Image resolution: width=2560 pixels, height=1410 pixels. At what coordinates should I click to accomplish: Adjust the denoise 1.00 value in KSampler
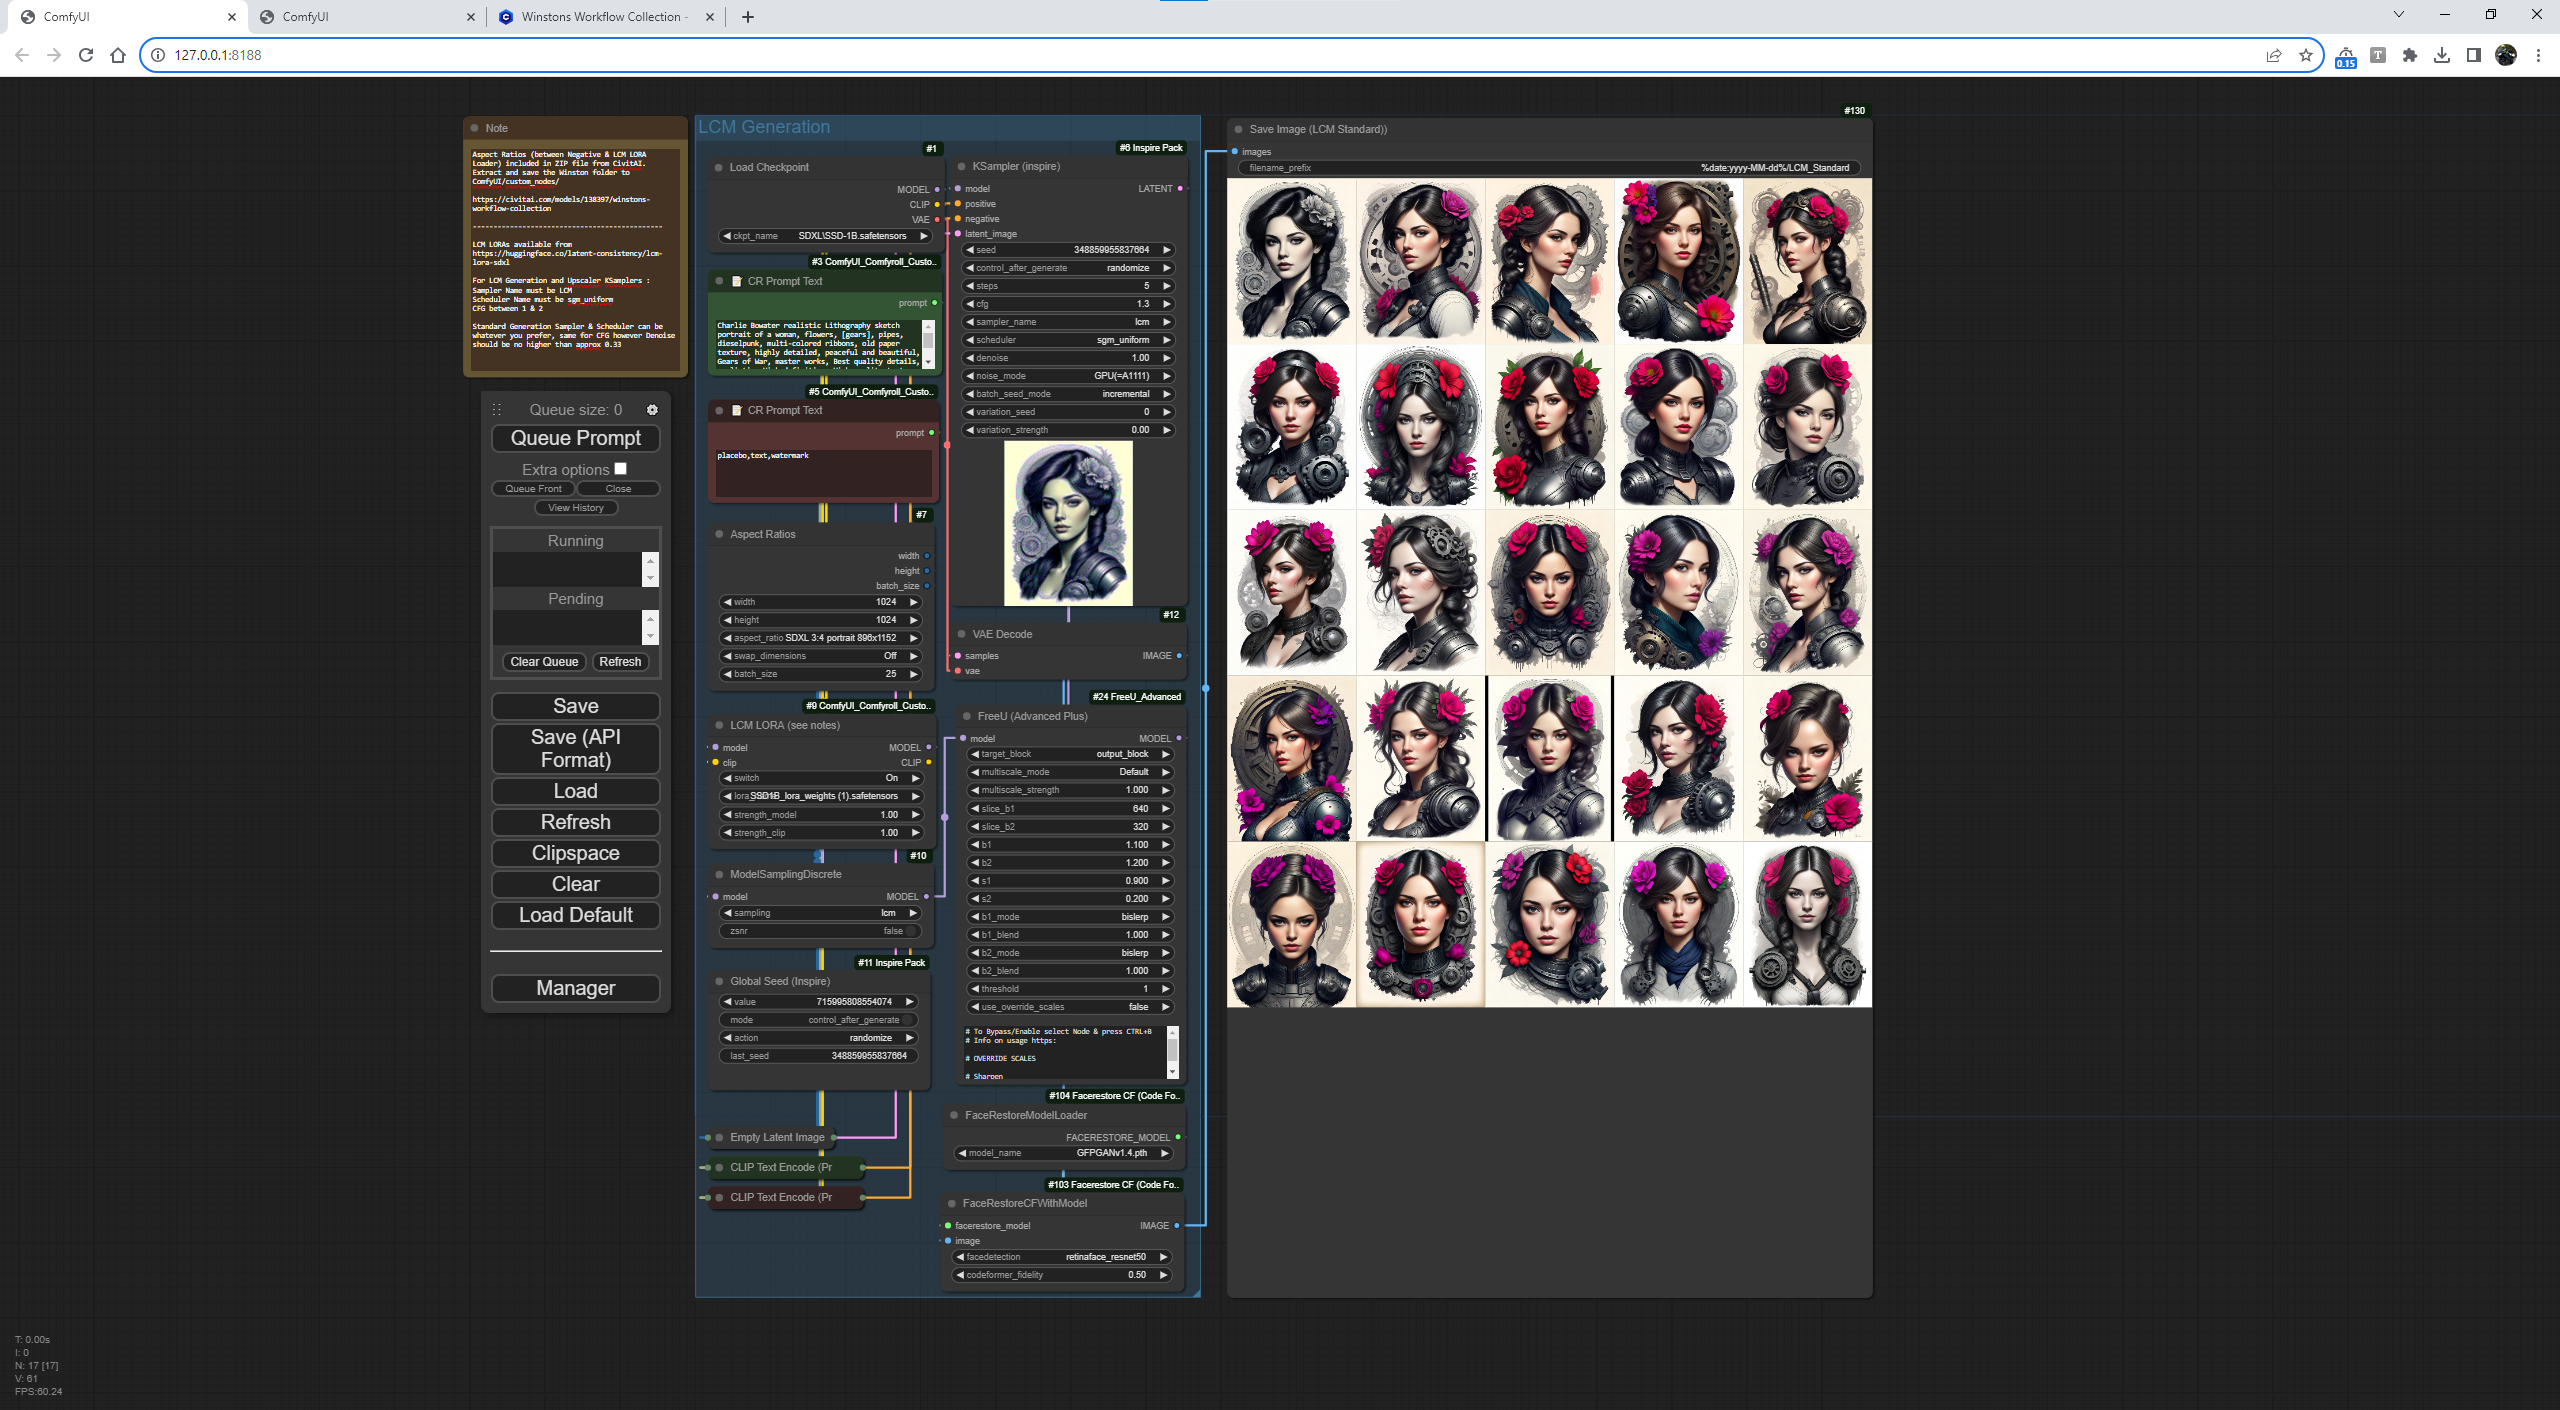[x=1068, y=358]
